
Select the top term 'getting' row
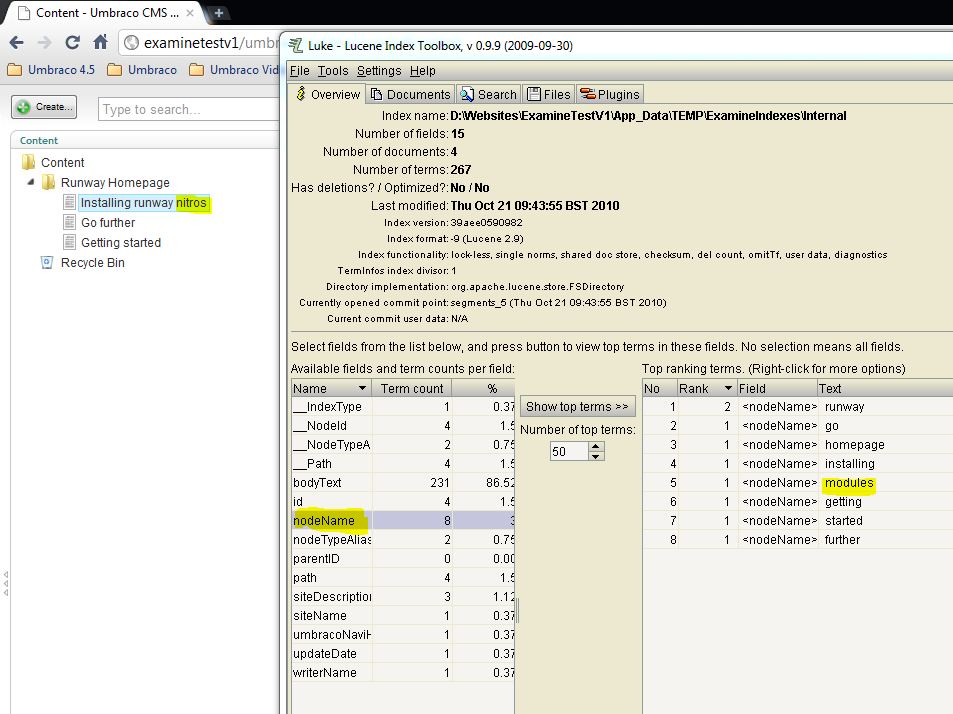[797, 502]
